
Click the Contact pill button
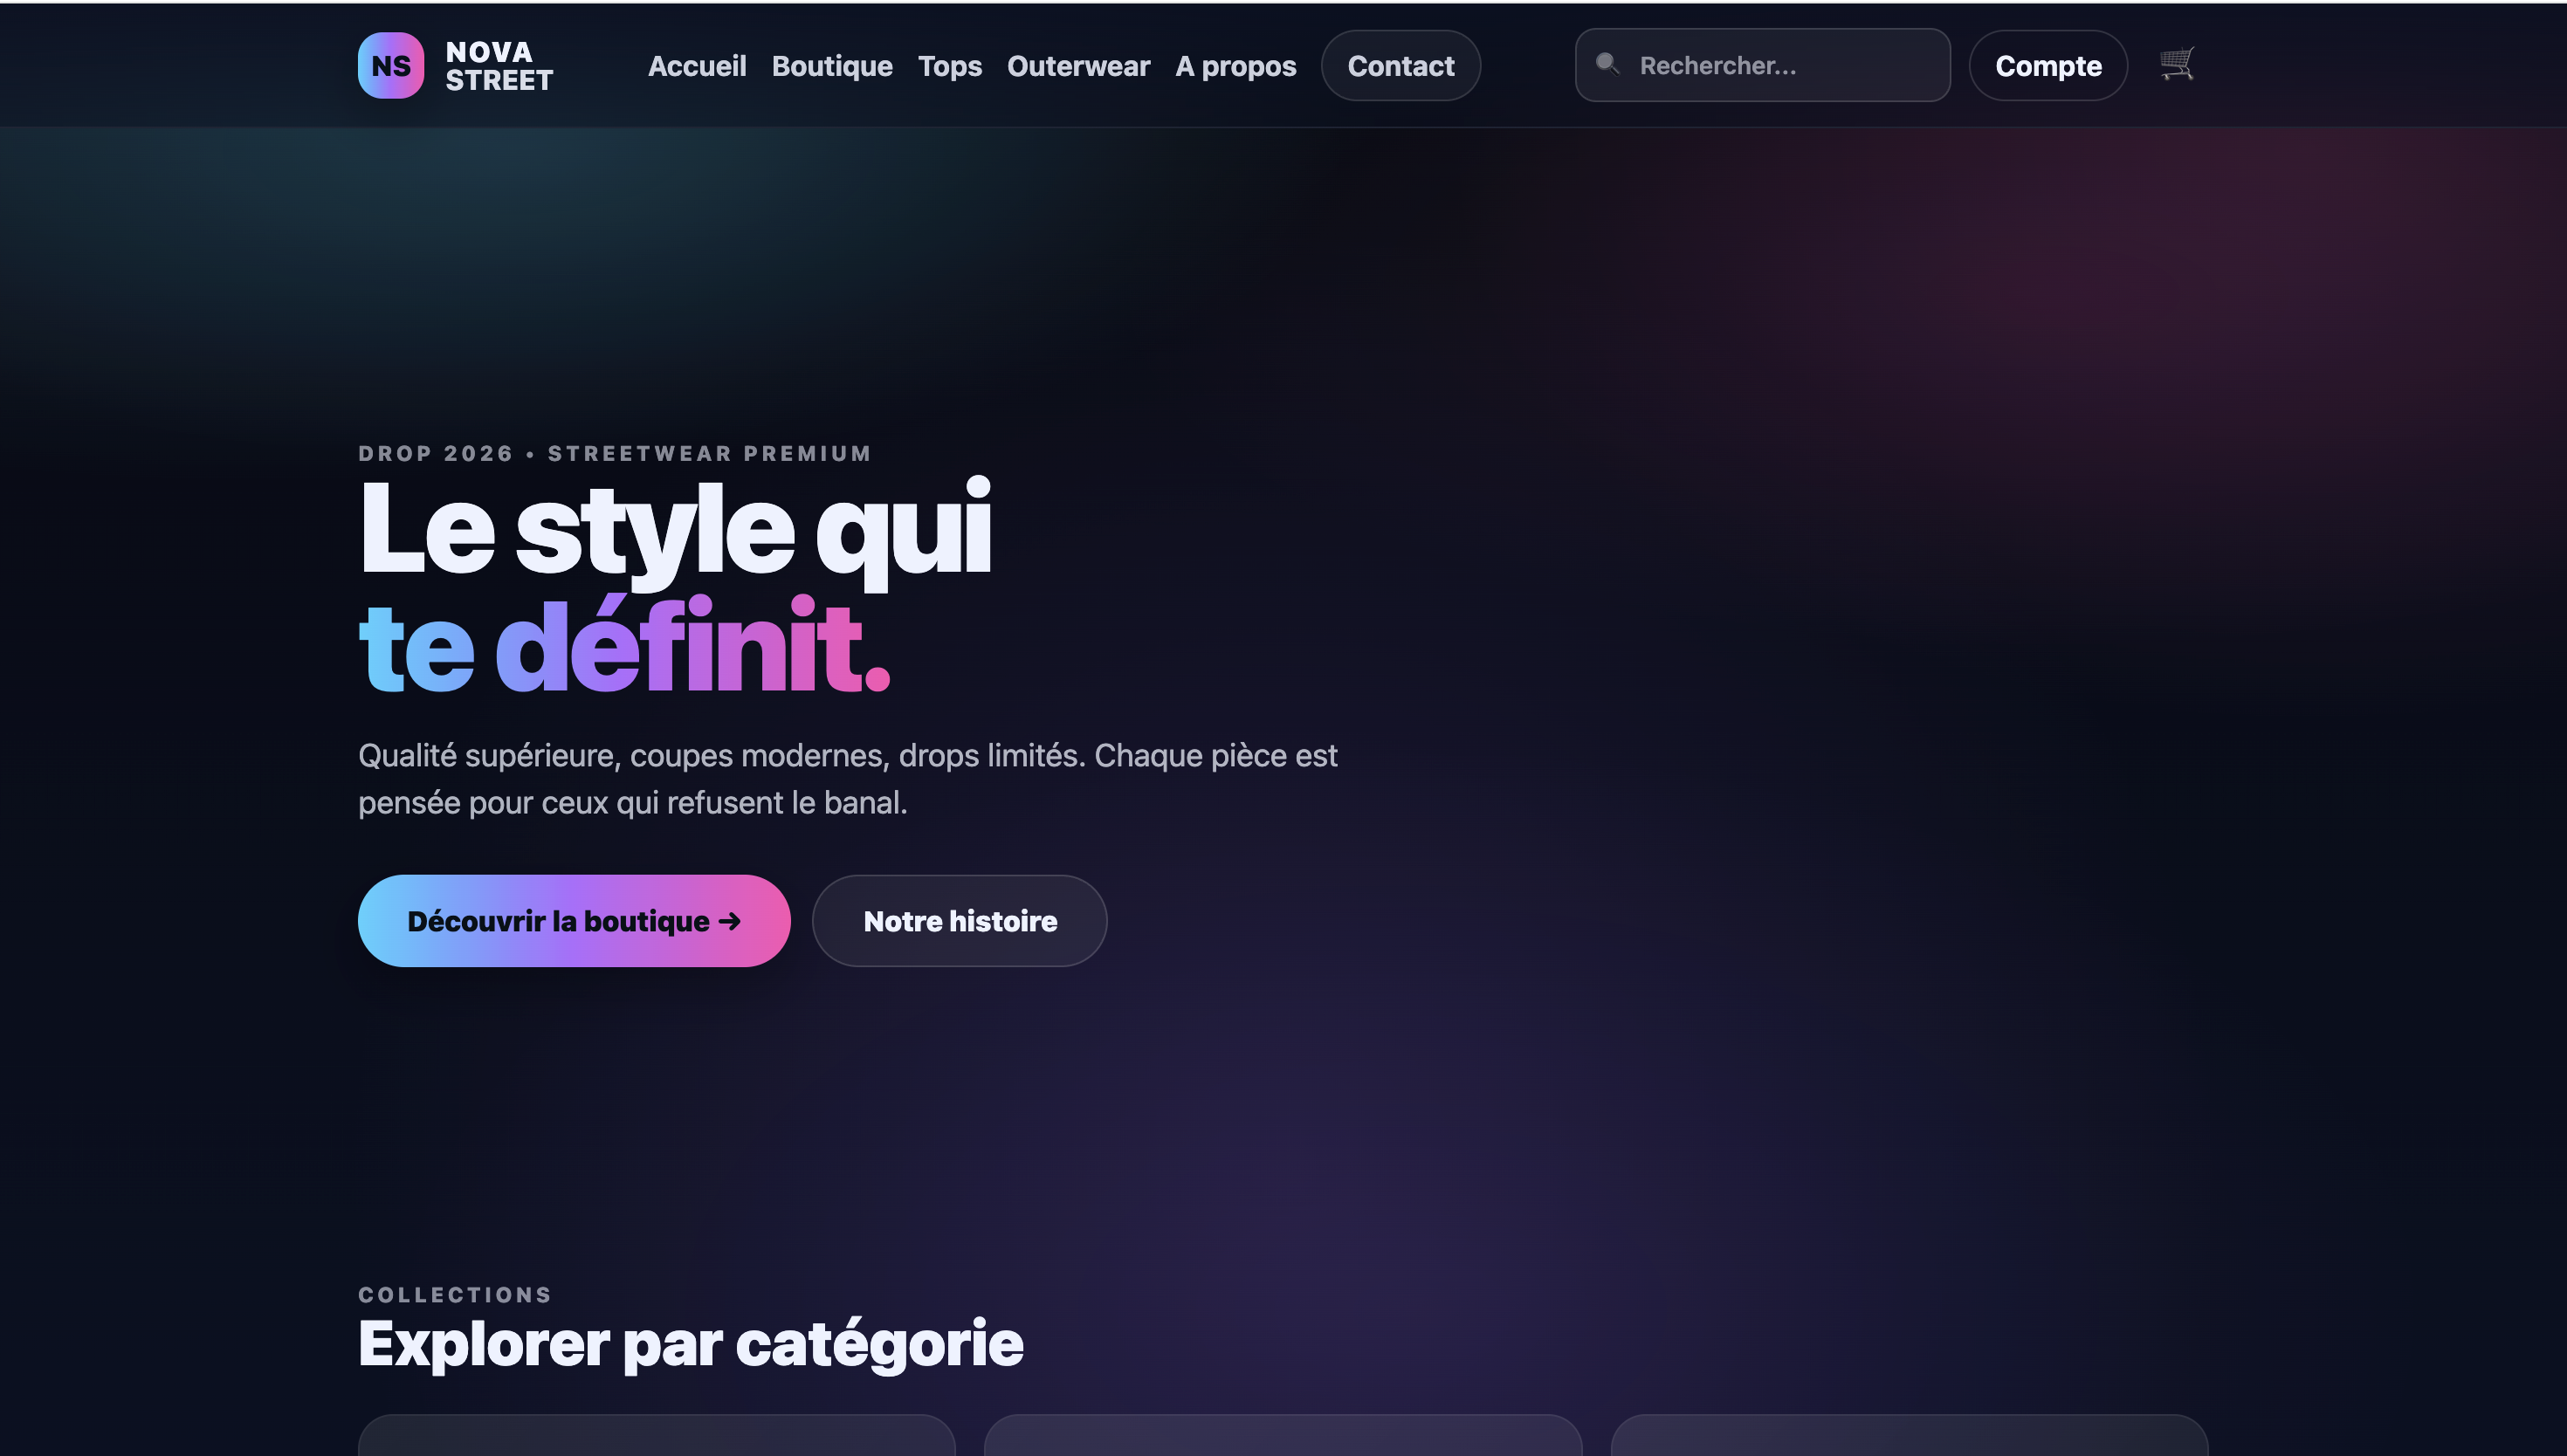pos(1400,66)
